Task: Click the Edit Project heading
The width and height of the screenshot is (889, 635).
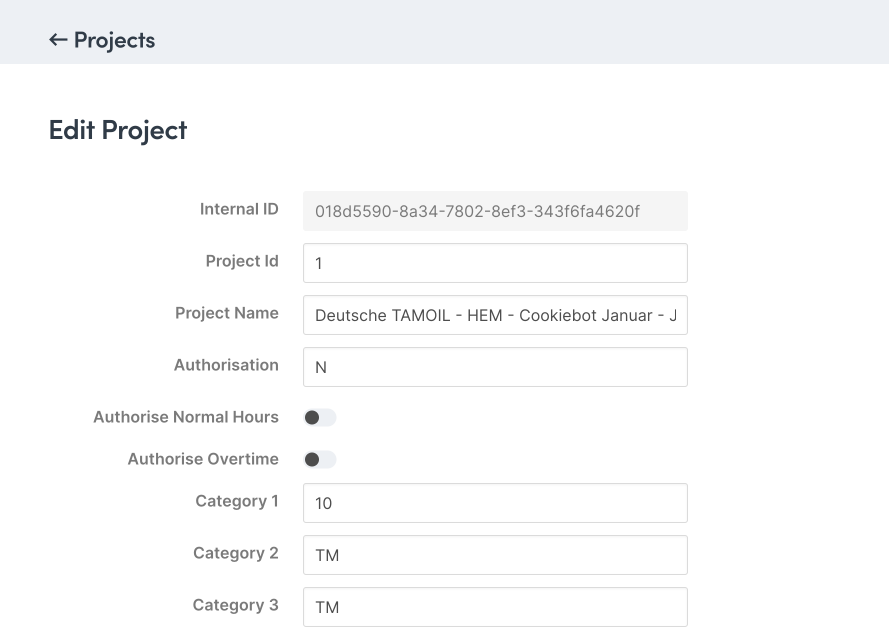Action: point(118,130)
